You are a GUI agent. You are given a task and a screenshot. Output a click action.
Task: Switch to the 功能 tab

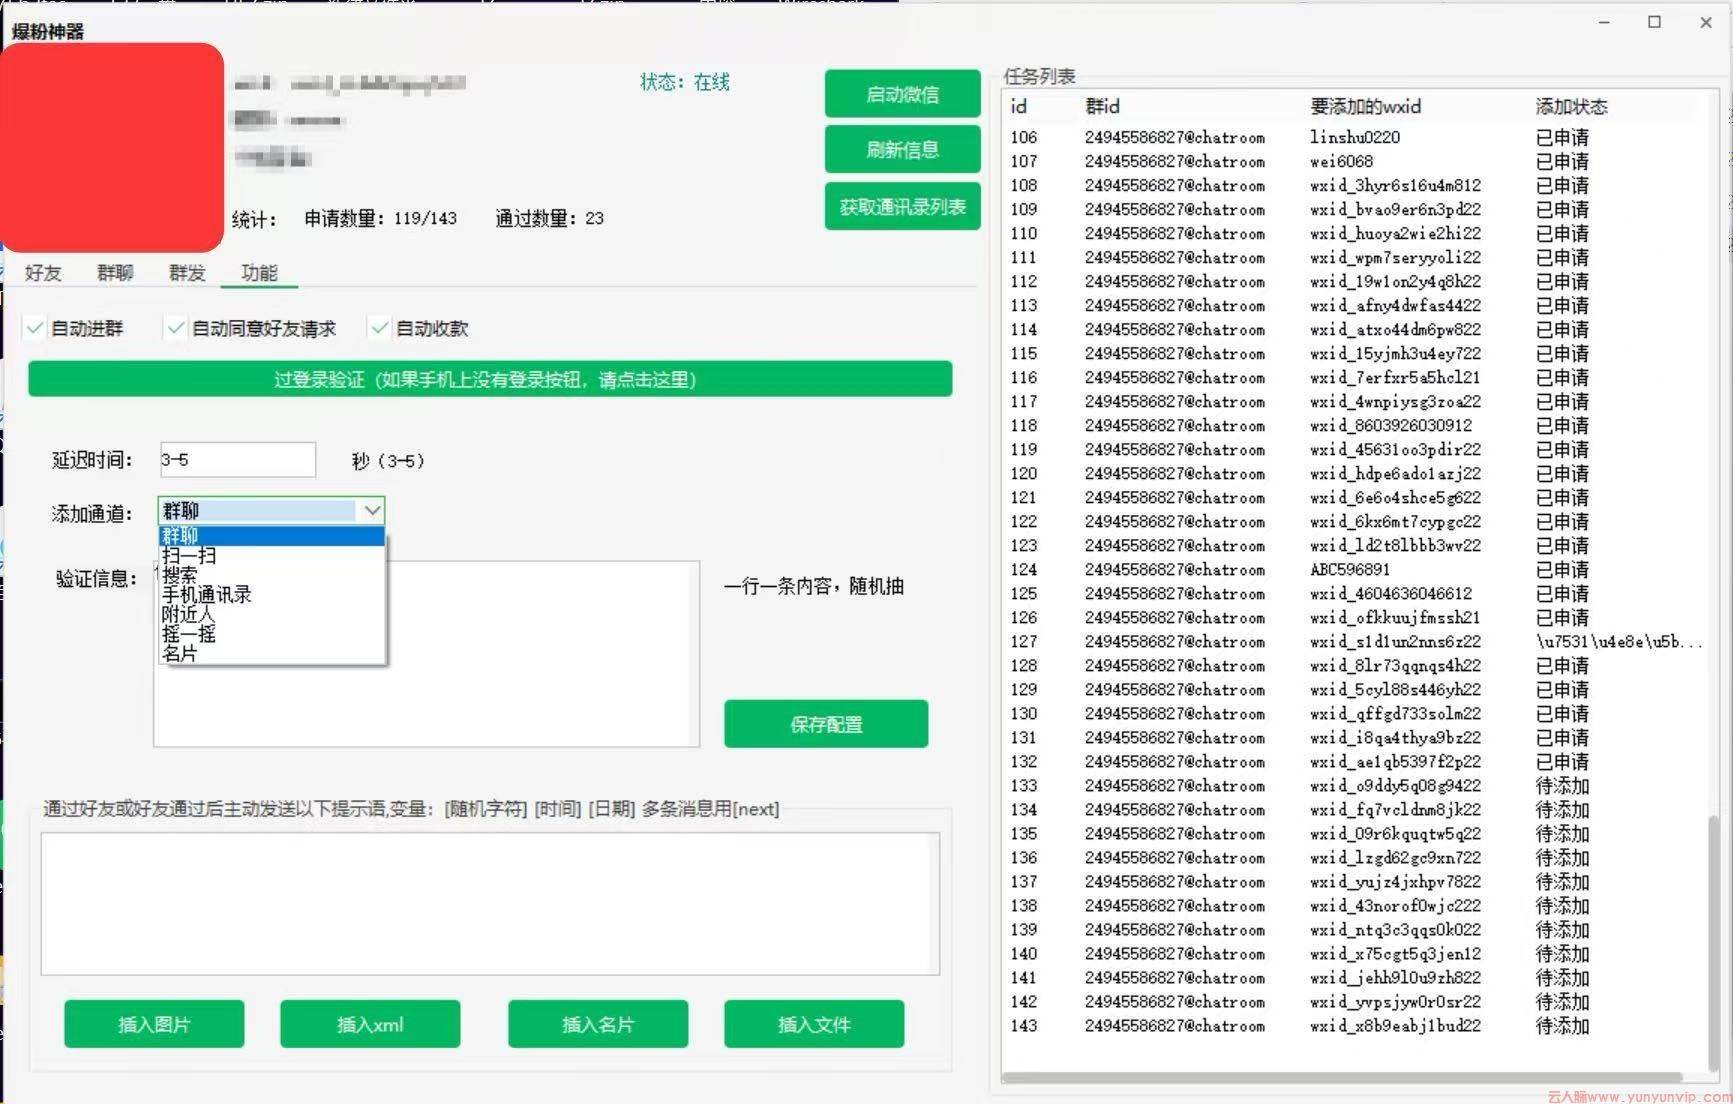point(259,272)
